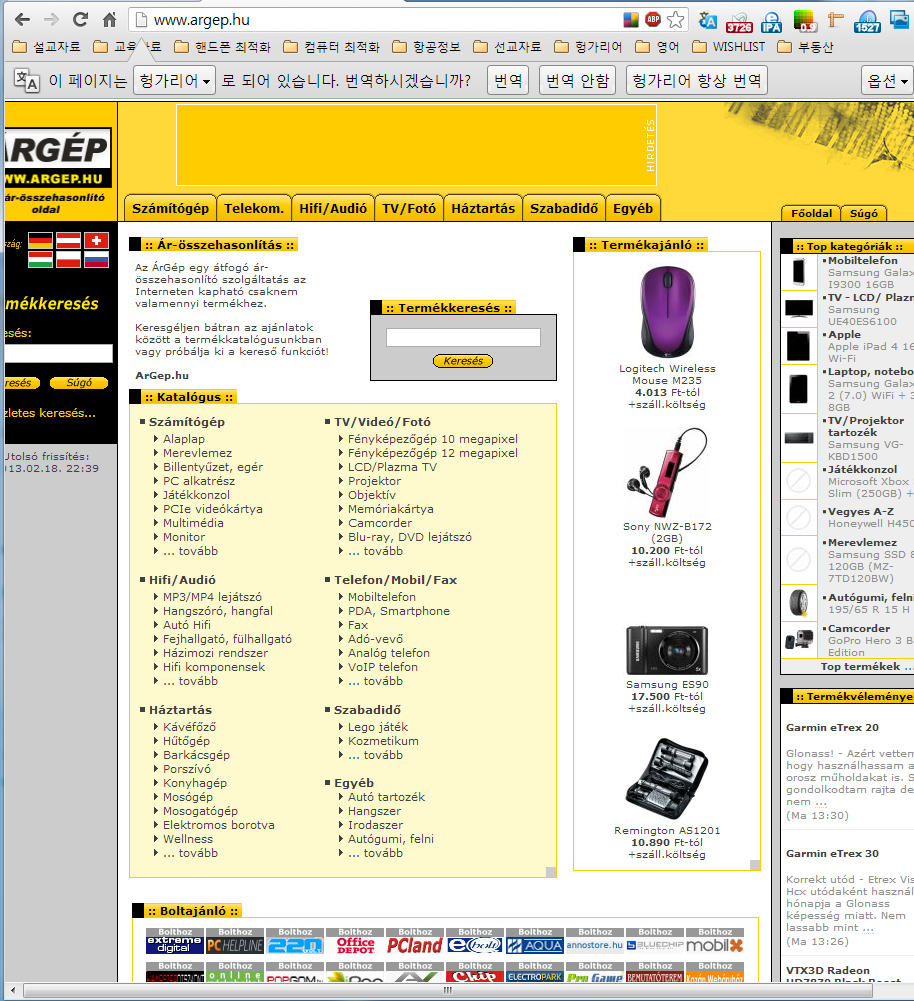Open the Mobiltelefon catalog link
Viewport: 914px width, 1001px height.
click(x=382, y=597)
